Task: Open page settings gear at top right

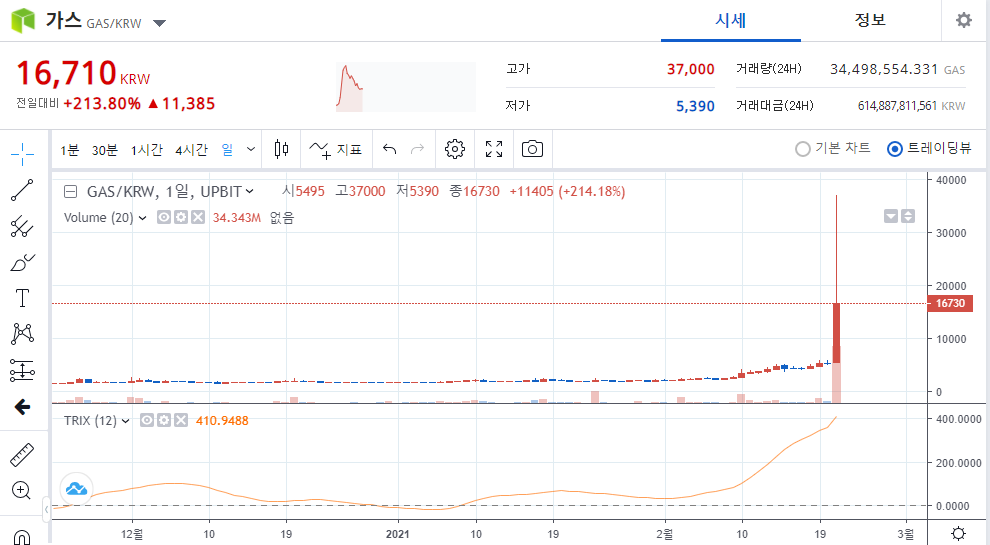Action: point(963,20)
